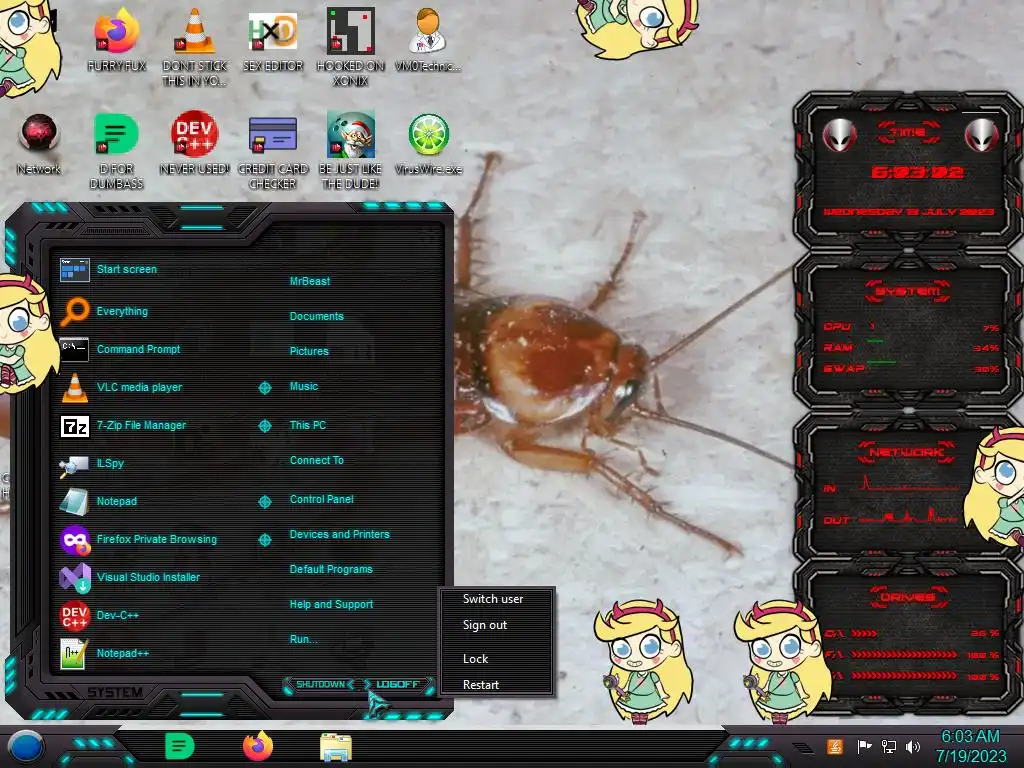
Task: Open Devices and Printers link
Action: click(x=340, y=534)
